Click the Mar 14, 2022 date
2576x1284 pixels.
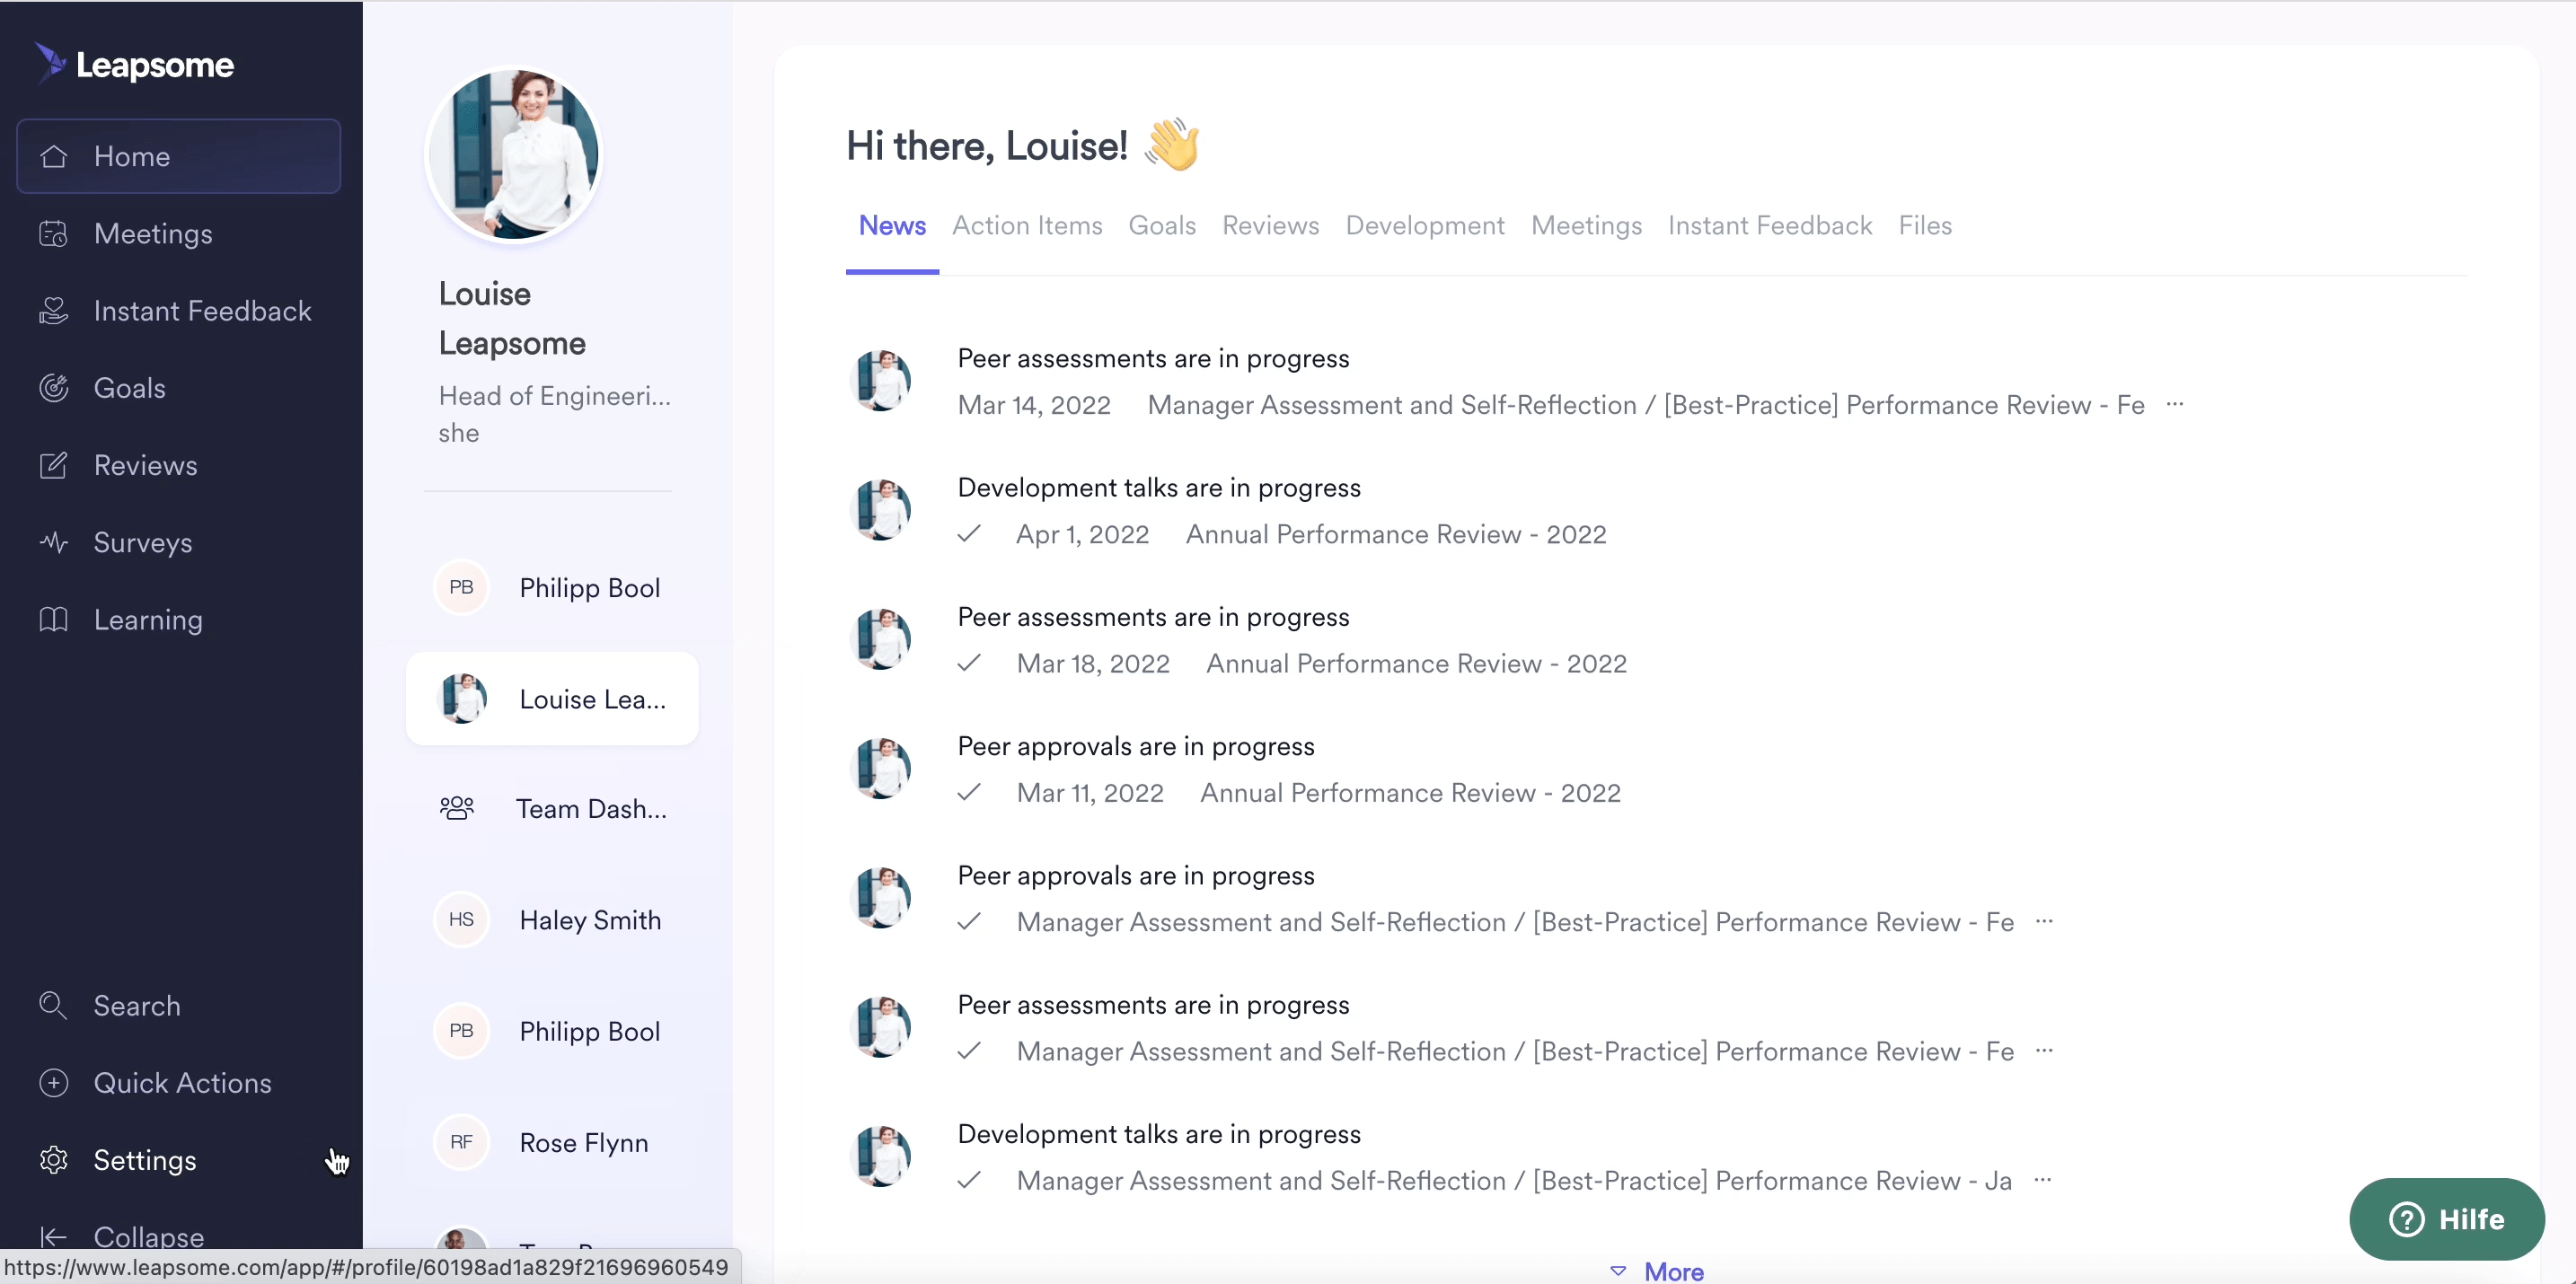click(x=1034, y=404)
